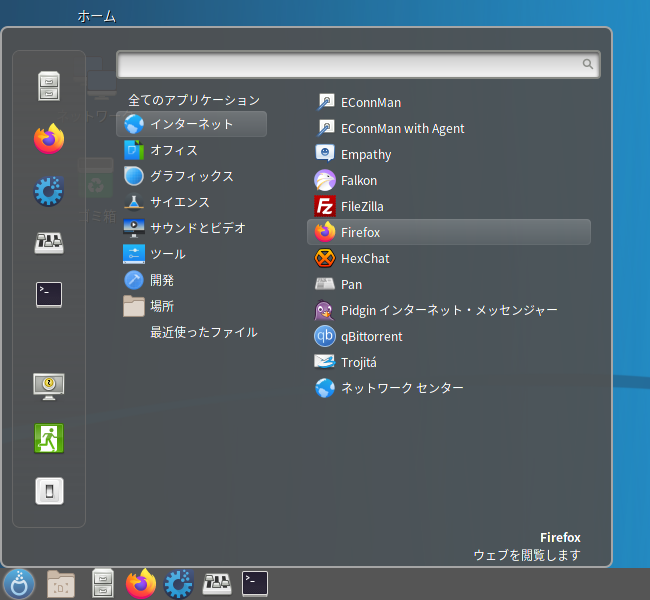Open the file cabinet icon on the taskbar
This screenshot has width=650, height=600.
(x=102, y=583)
